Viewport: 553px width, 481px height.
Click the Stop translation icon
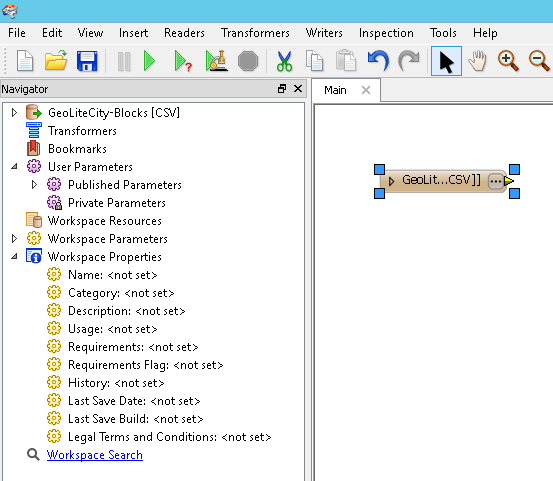coord(248,61)
